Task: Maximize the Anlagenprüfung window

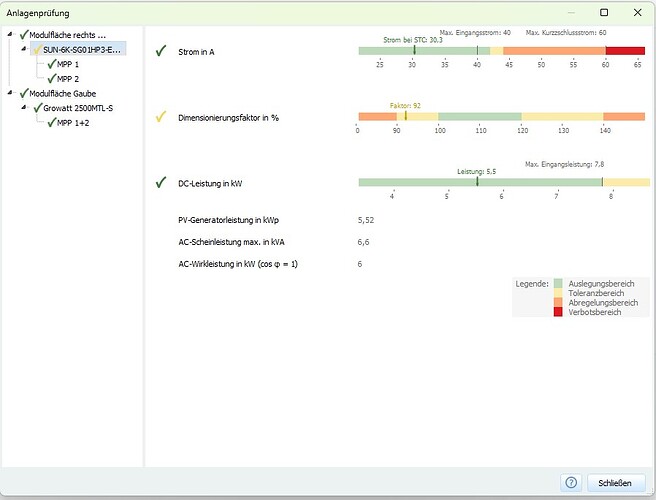Action: coord(604,13)
